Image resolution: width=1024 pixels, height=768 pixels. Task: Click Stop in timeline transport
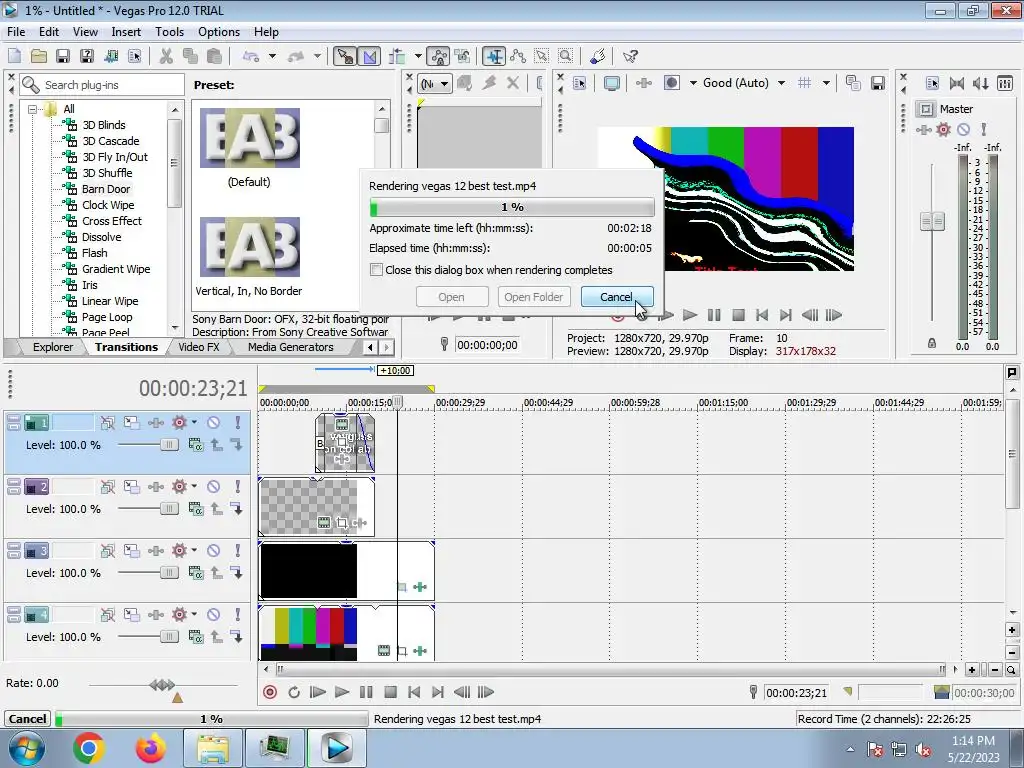[x=391, y=692]
